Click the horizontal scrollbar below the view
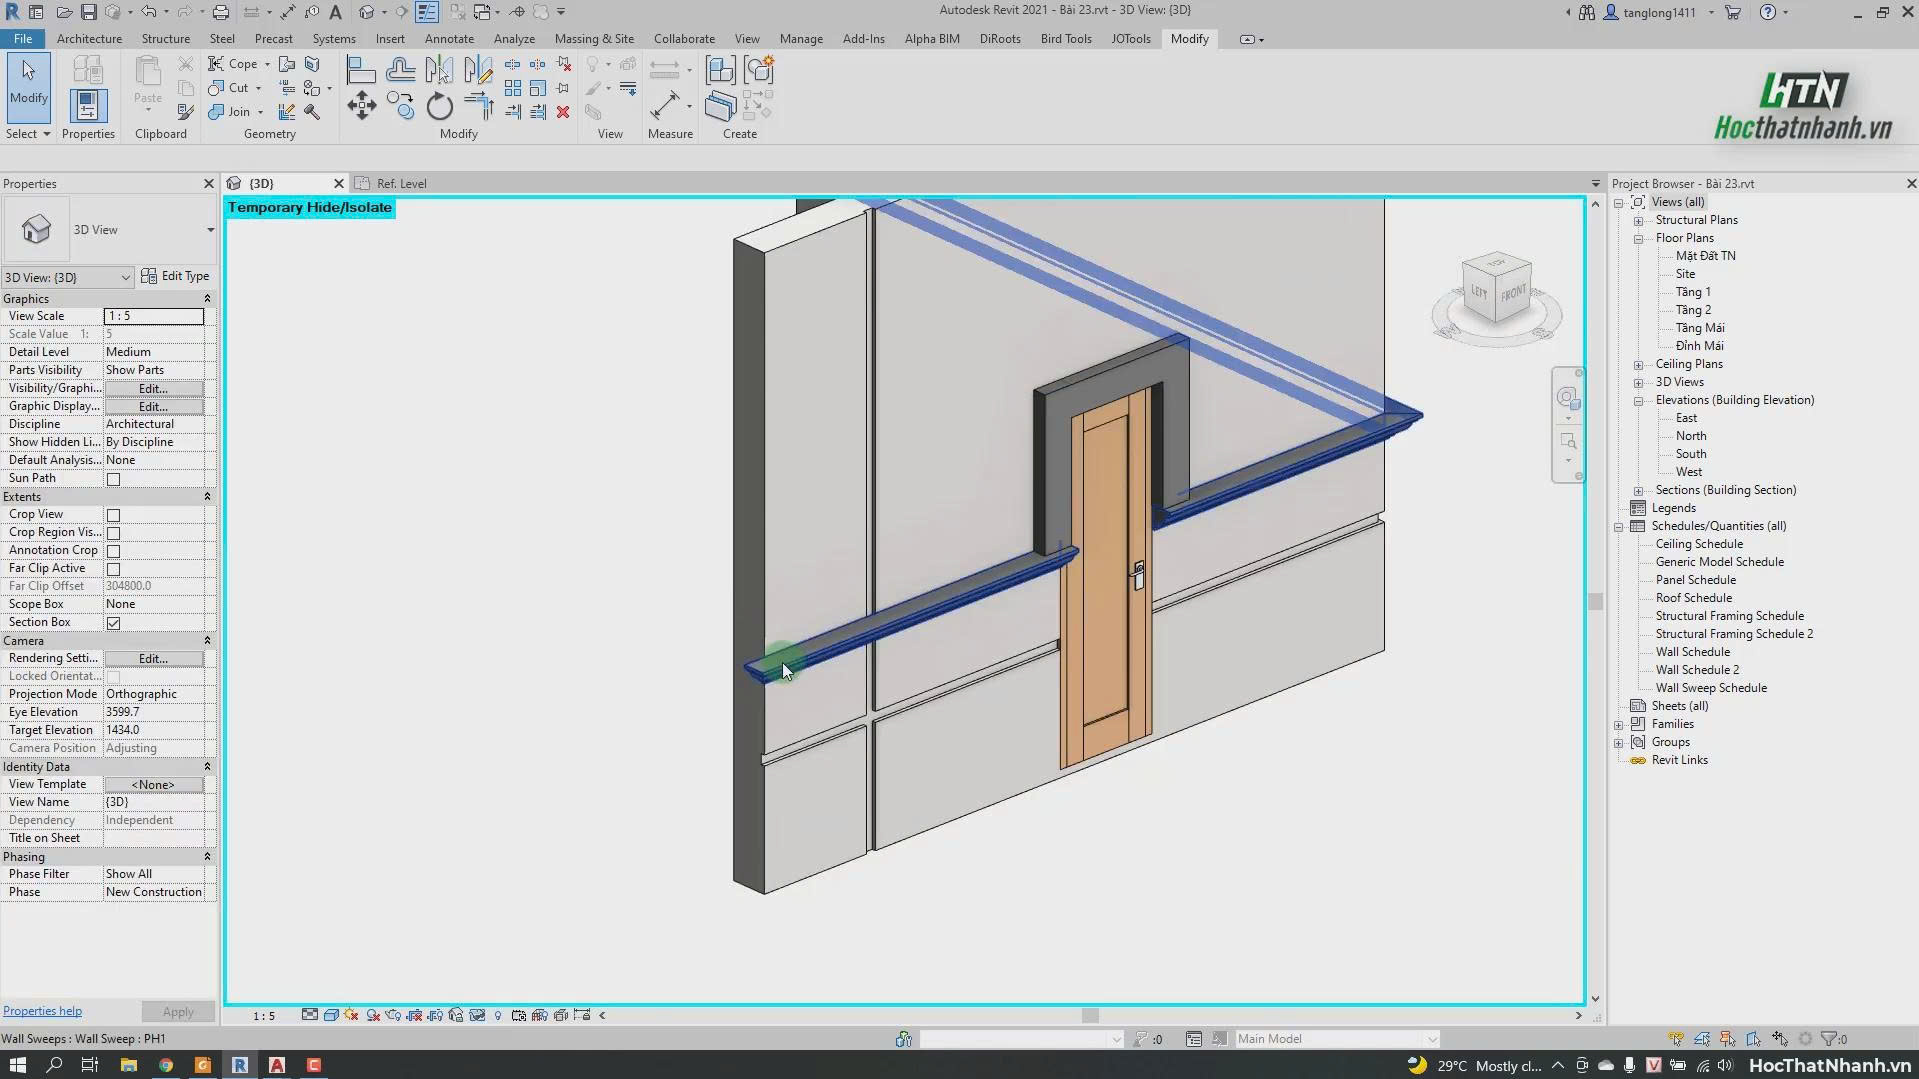Screen dimensions: 1919x1079 (1090, 1016)
